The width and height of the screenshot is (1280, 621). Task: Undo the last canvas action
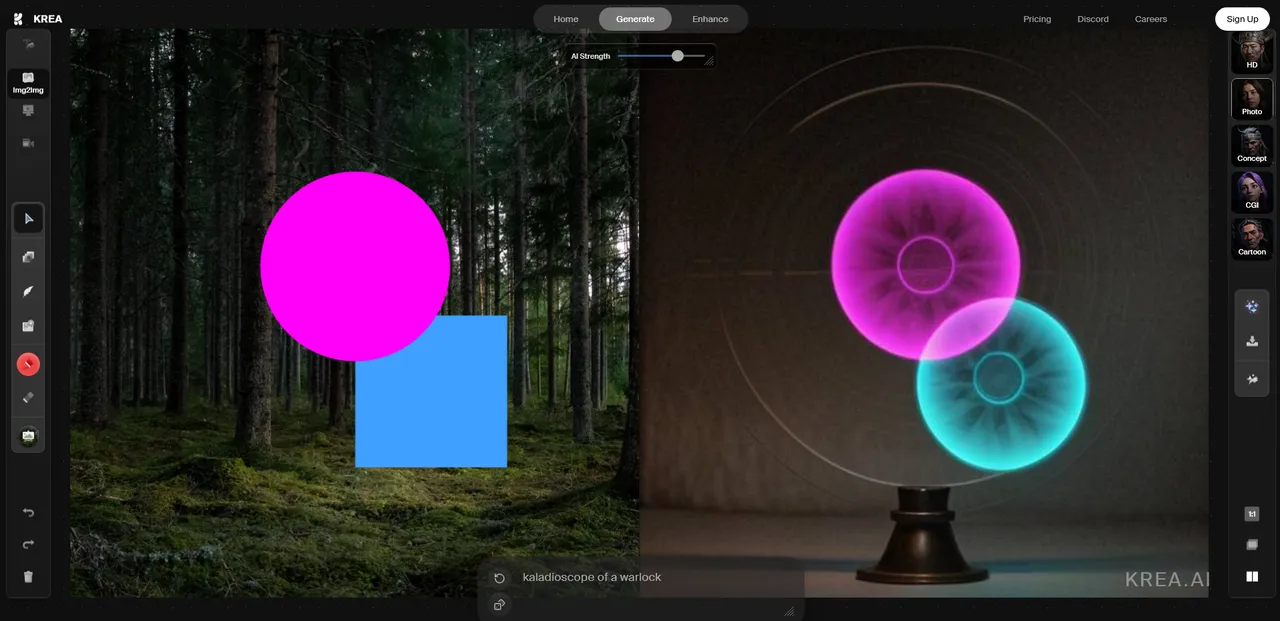tap(28, 513)
